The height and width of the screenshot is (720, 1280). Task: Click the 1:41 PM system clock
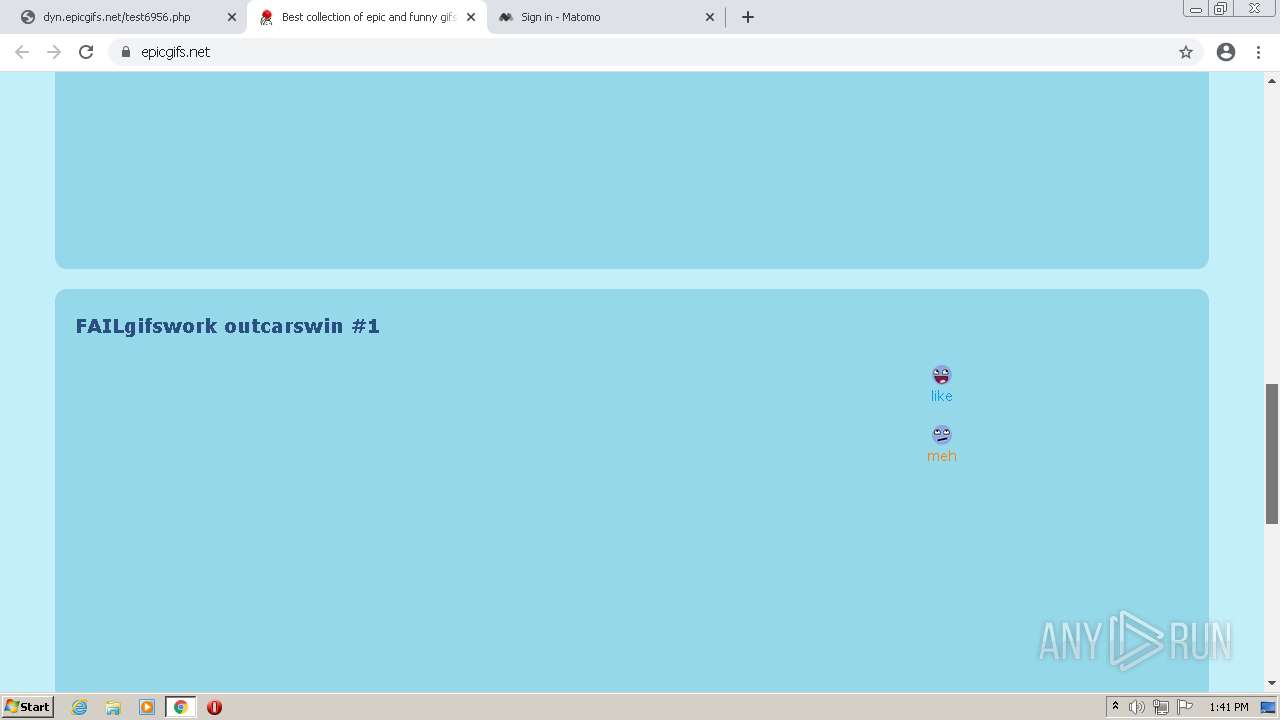1229,707
